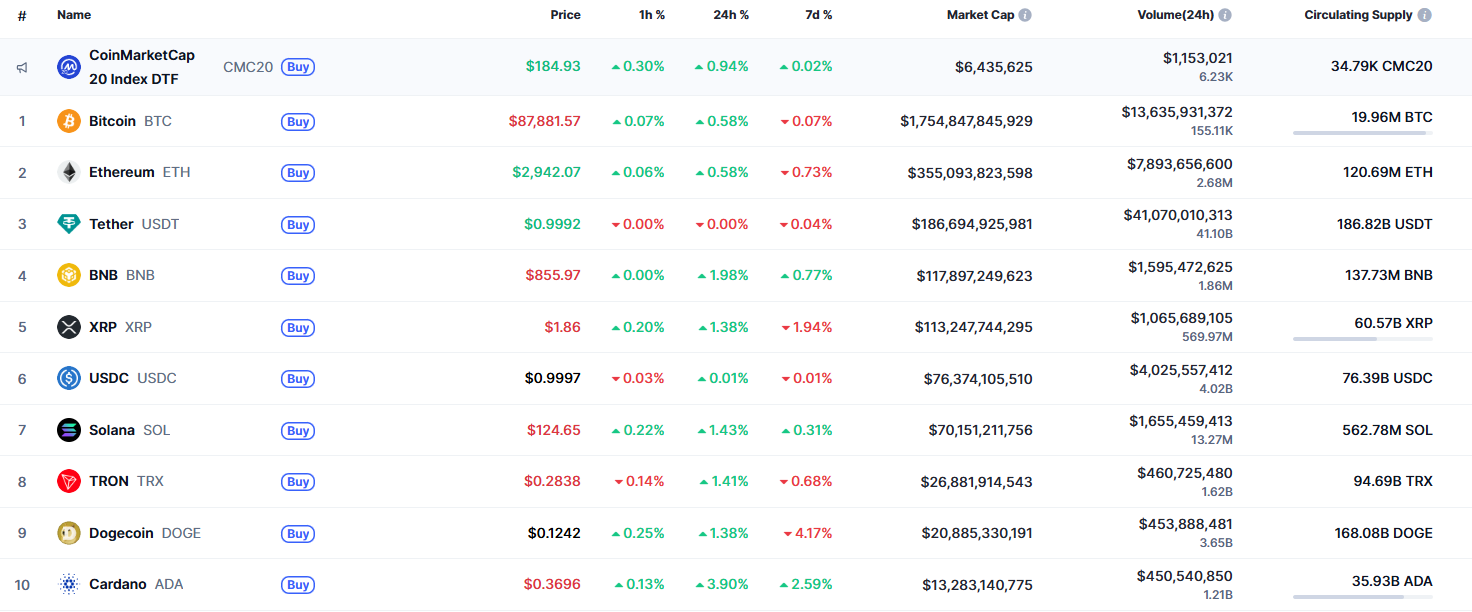
Task: Click the Circulating Supply info icon
Action: coord(1424,15)
